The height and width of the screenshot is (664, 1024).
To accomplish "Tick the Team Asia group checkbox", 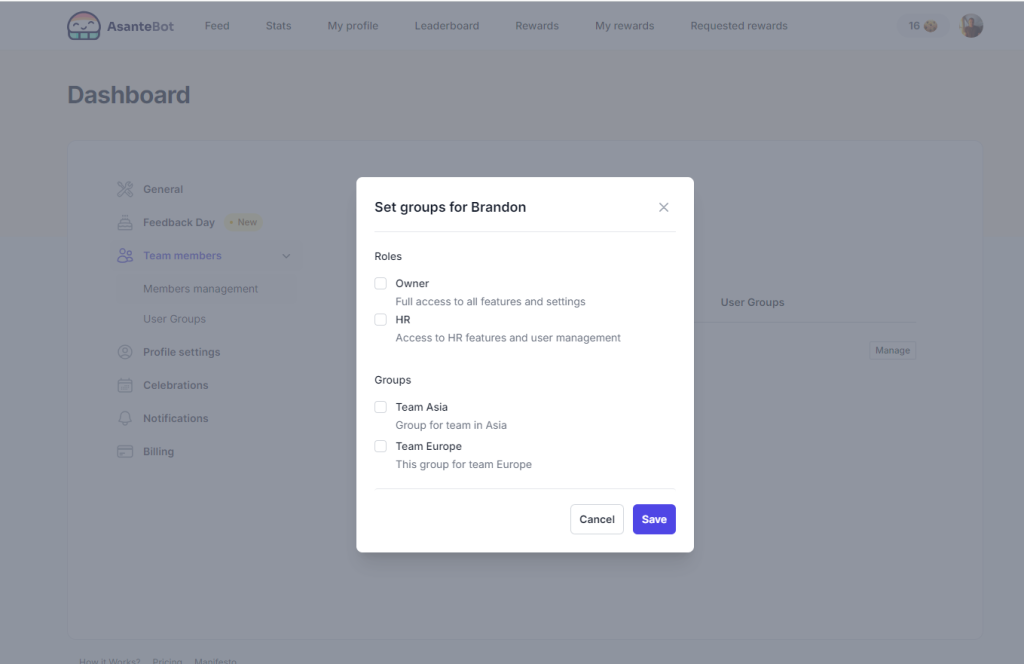I will (x=381, y=407).
